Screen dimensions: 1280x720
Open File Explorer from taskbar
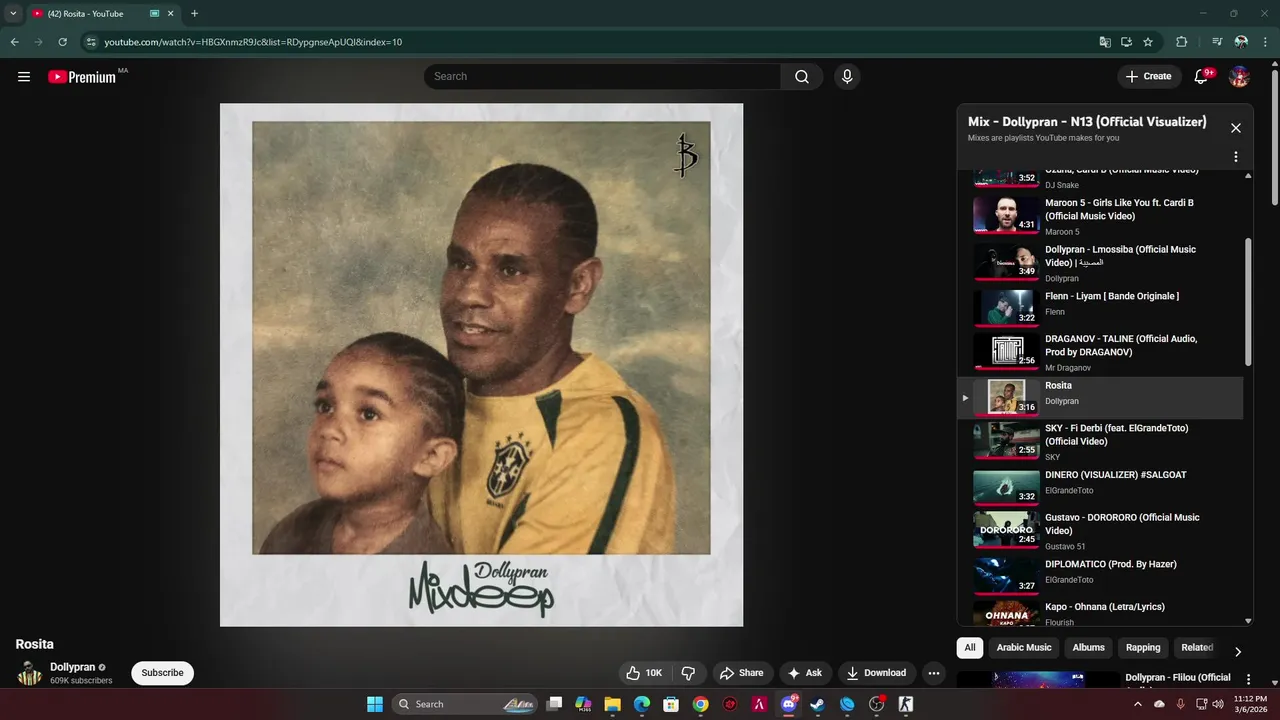(612, 704)
